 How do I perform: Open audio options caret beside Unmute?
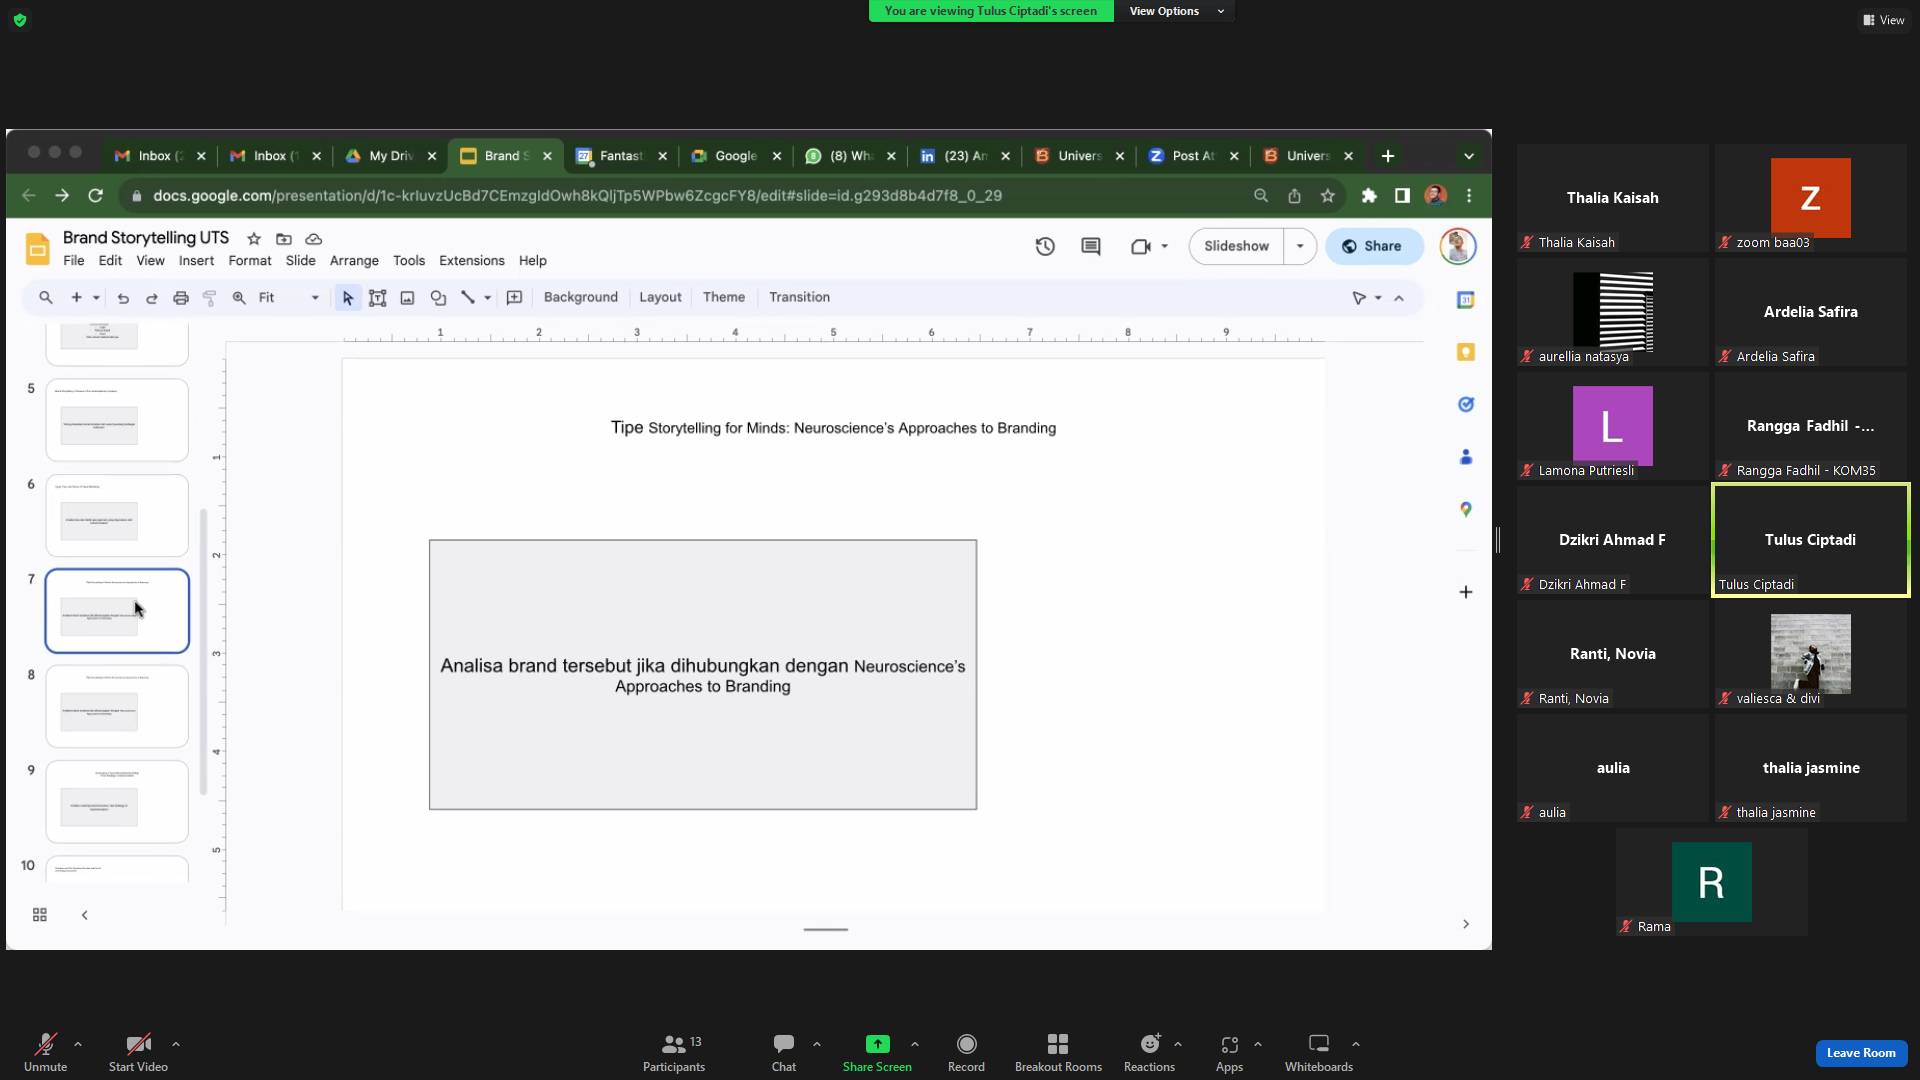tap(78, 1044)
